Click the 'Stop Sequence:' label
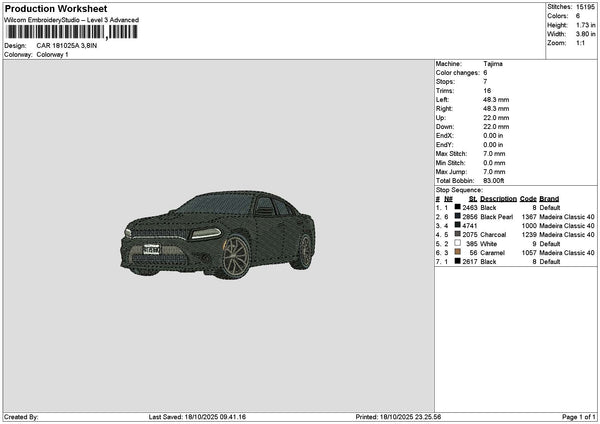 (459, 190)
